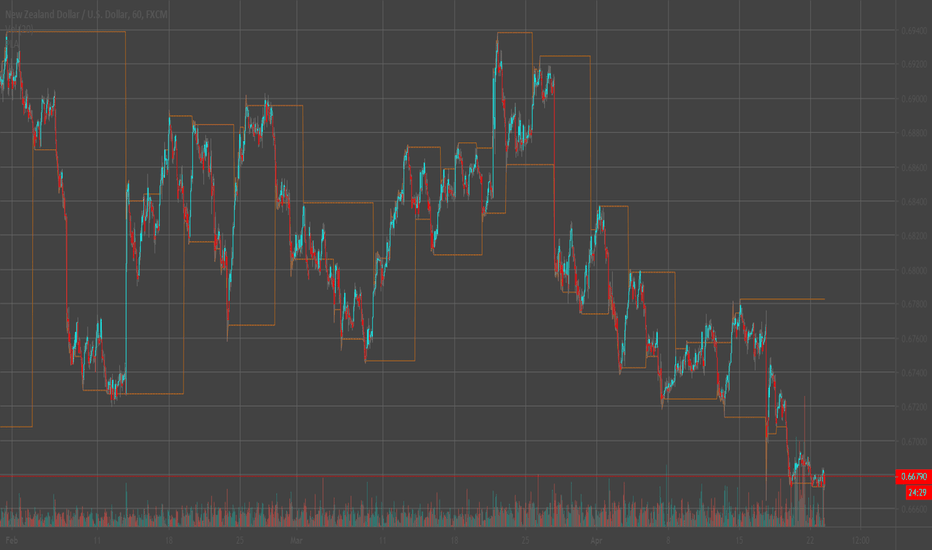
Task: Click the Feb label on the time axis
Action: (x=12, y=540)
